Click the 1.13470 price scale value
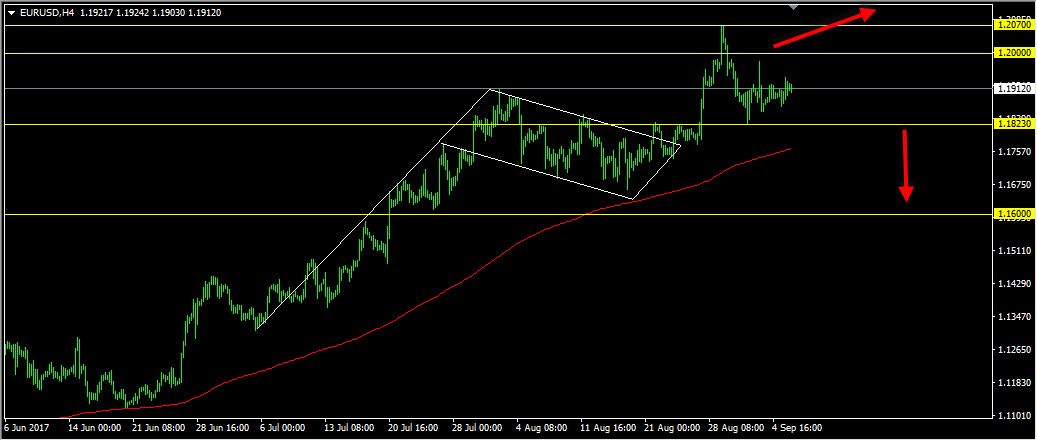The width and height of the screenshot is (1037, 441). click(1015, 317)
